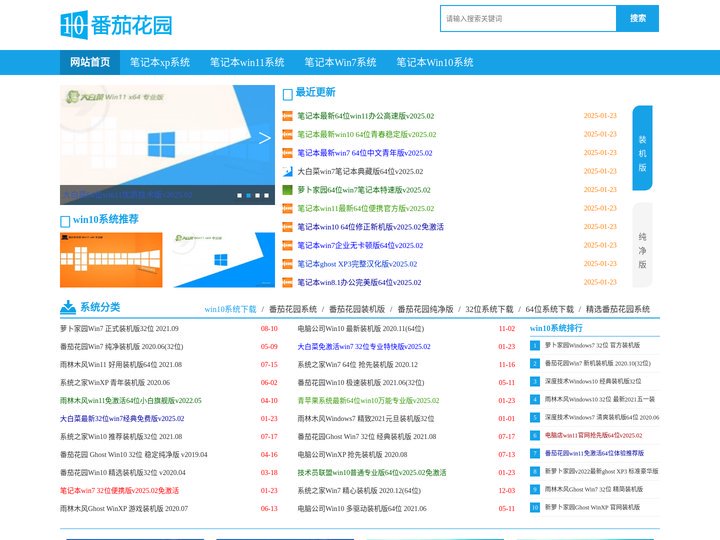Click rank 1 badge for 萝卜家园Windows7 32位

[x=535, y=345]
